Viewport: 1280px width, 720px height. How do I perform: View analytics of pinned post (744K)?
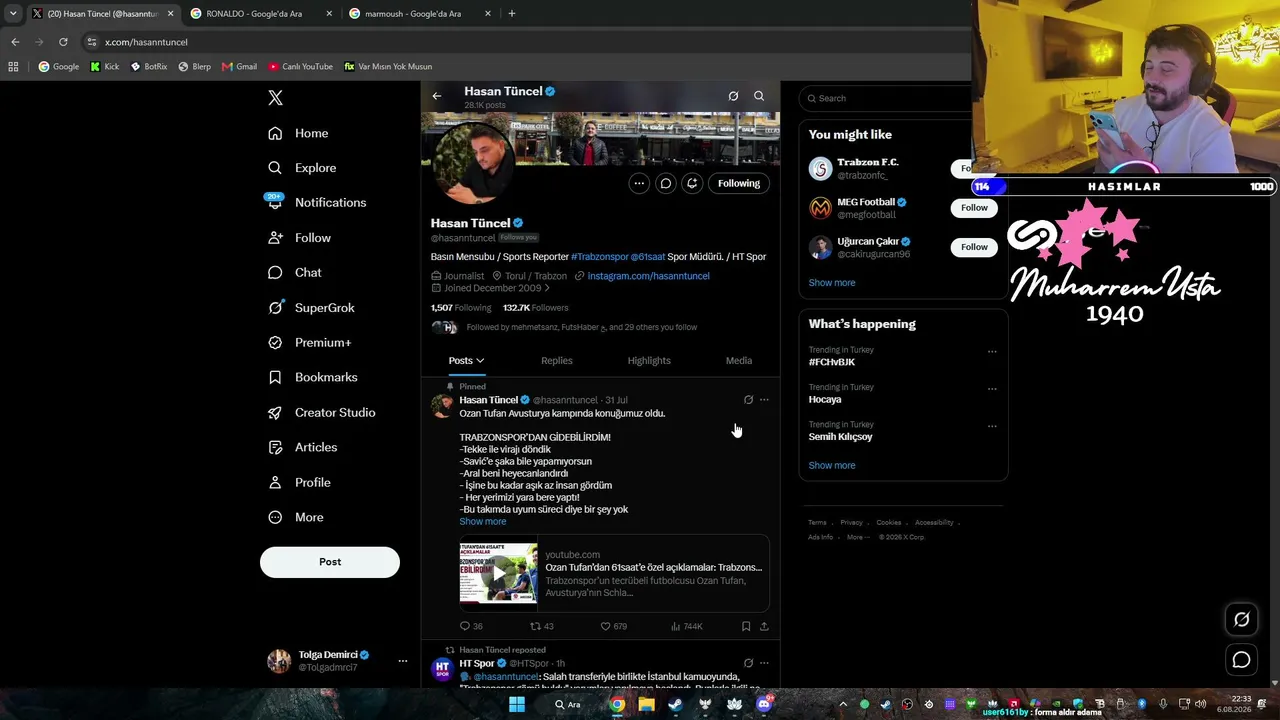pyautogui.click(x=686, y=626)
